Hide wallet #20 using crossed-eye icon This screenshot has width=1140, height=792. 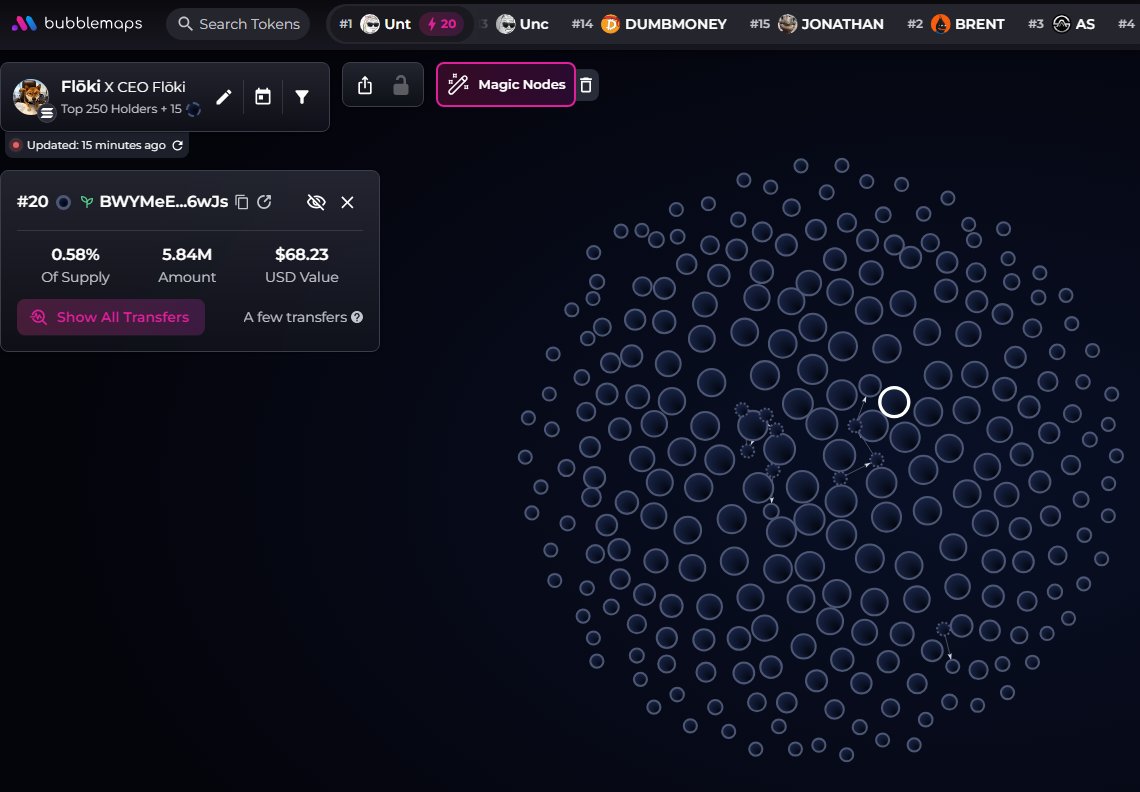[x=316, y=202]
